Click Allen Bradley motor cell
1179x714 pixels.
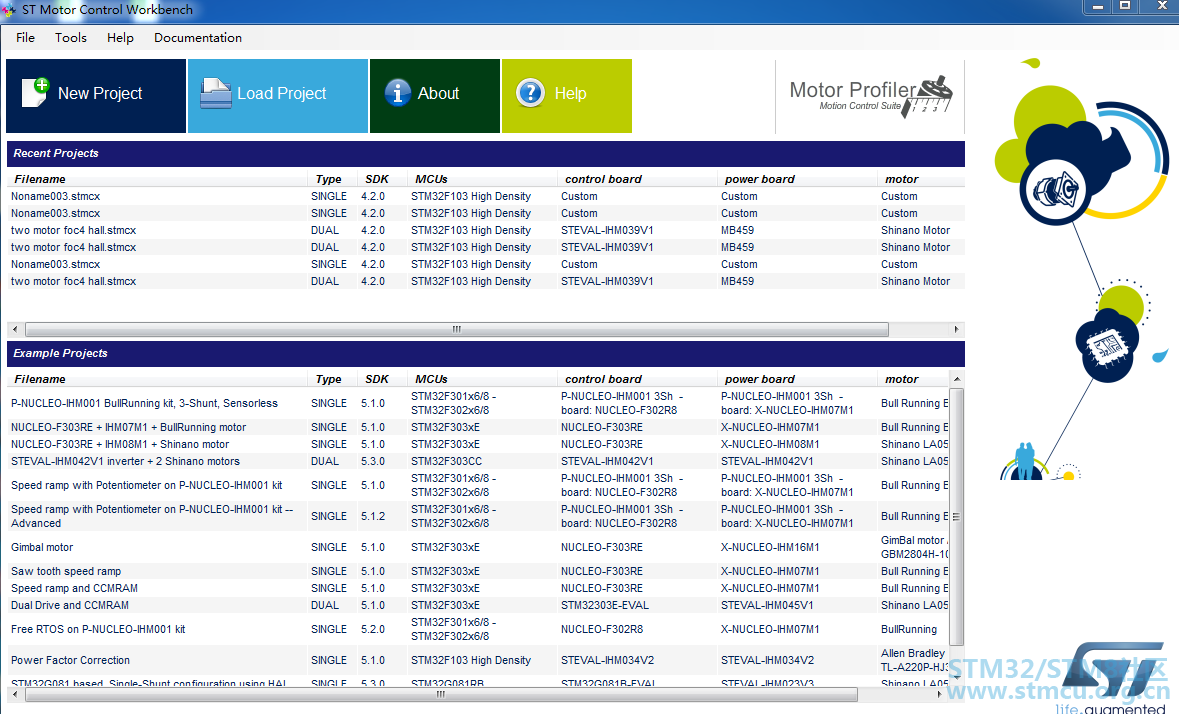tap(914, 660)
